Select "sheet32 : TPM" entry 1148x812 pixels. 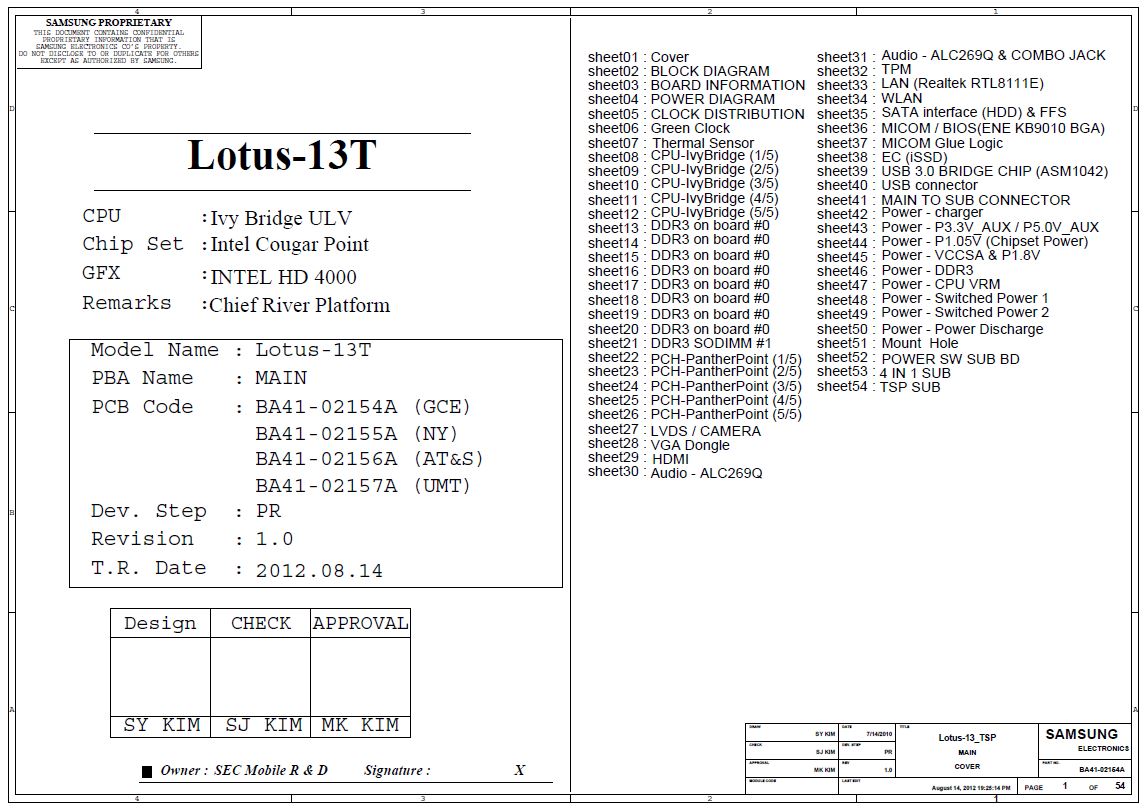pos(865,70)
